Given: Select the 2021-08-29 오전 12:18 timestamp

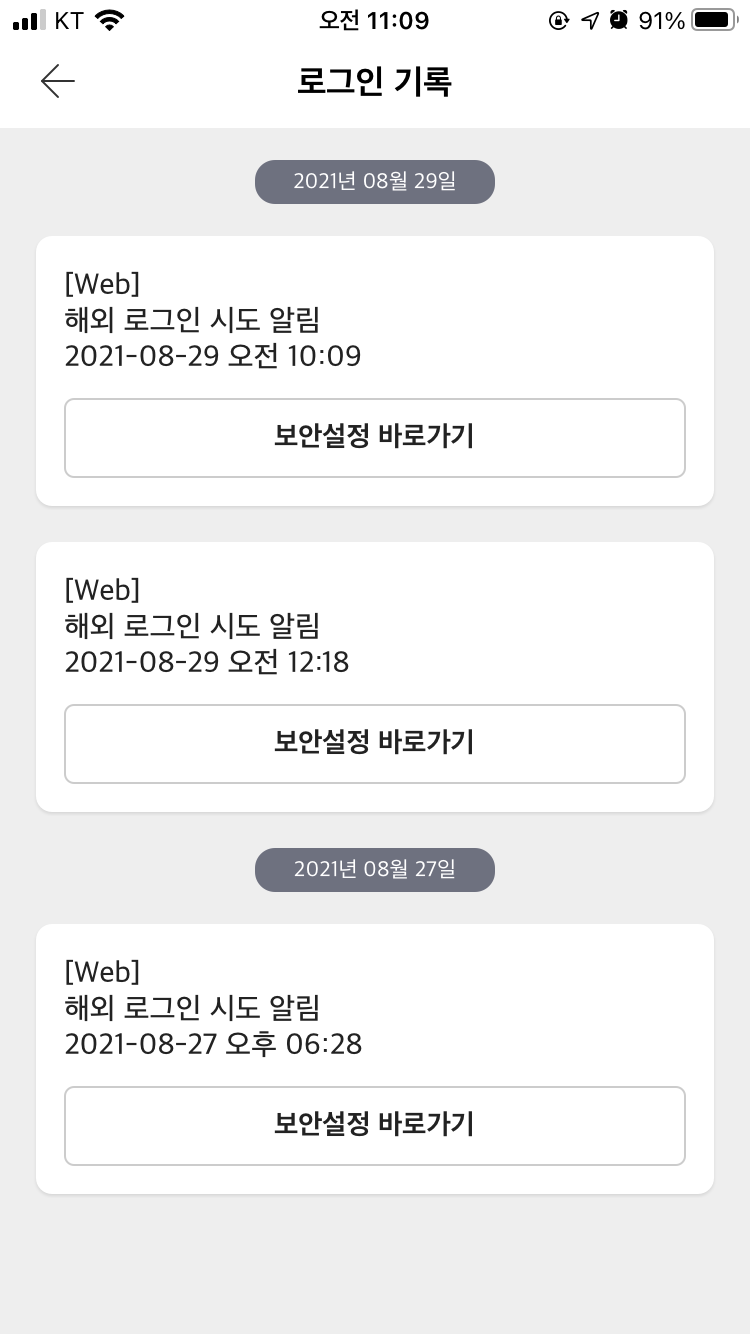Looking at the screenshot, I should coord(206,662).
